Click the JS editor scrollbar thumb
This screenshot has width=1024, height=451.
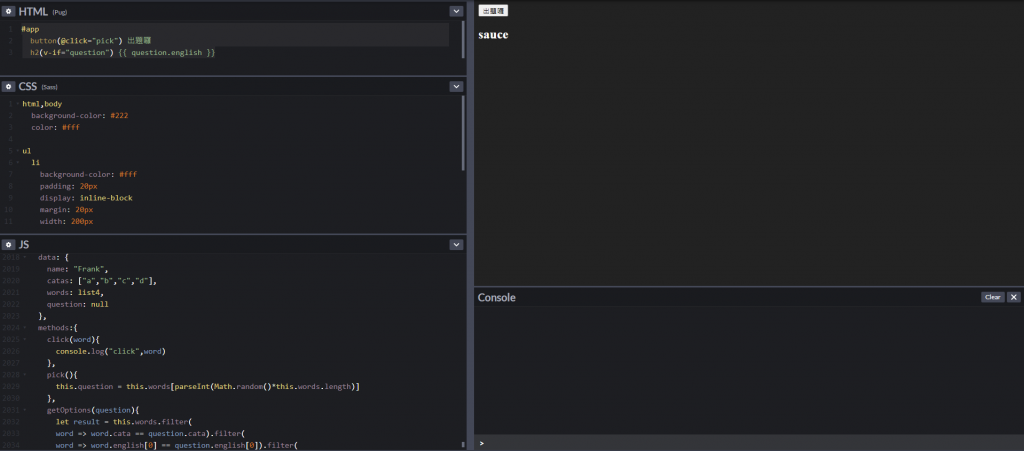[x=463, y=444]
